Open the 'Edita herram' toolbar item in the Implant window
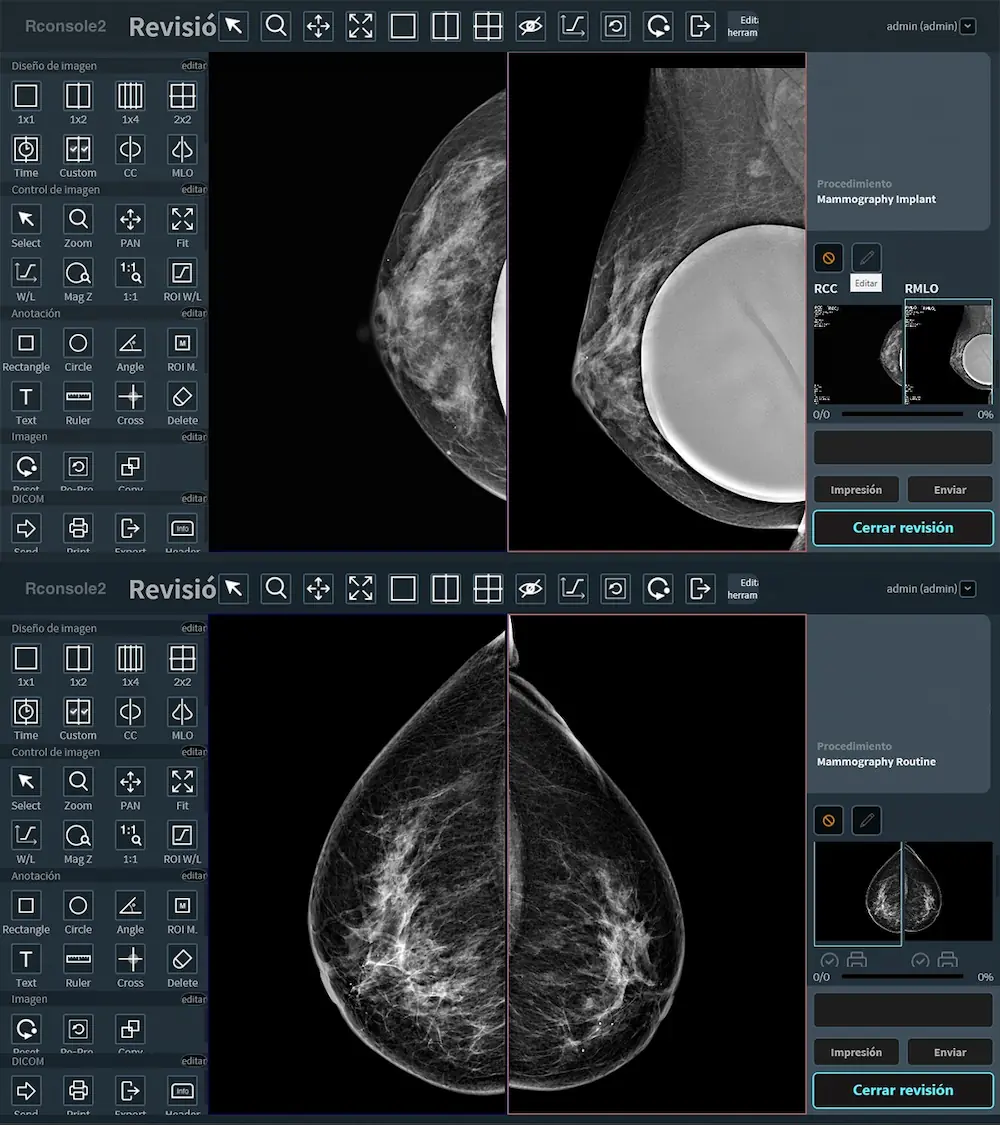This screenshot has width=1000, height=1125. point(742,26)
